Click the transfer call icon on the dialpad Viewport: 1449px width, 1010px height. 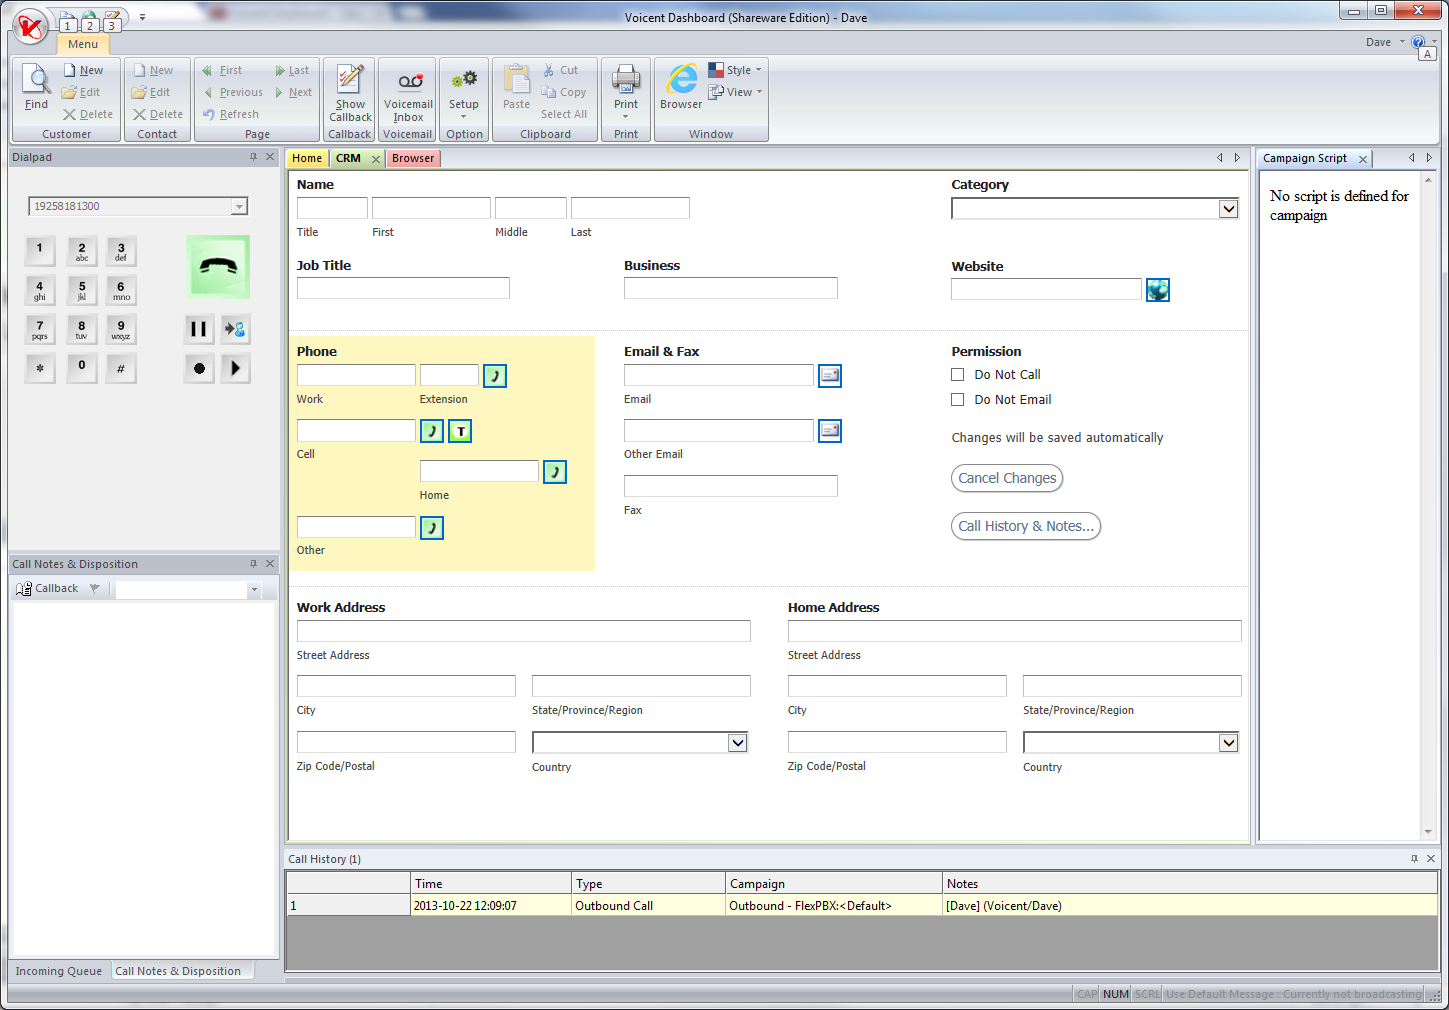pyautogui.click(x=235, y=329)
